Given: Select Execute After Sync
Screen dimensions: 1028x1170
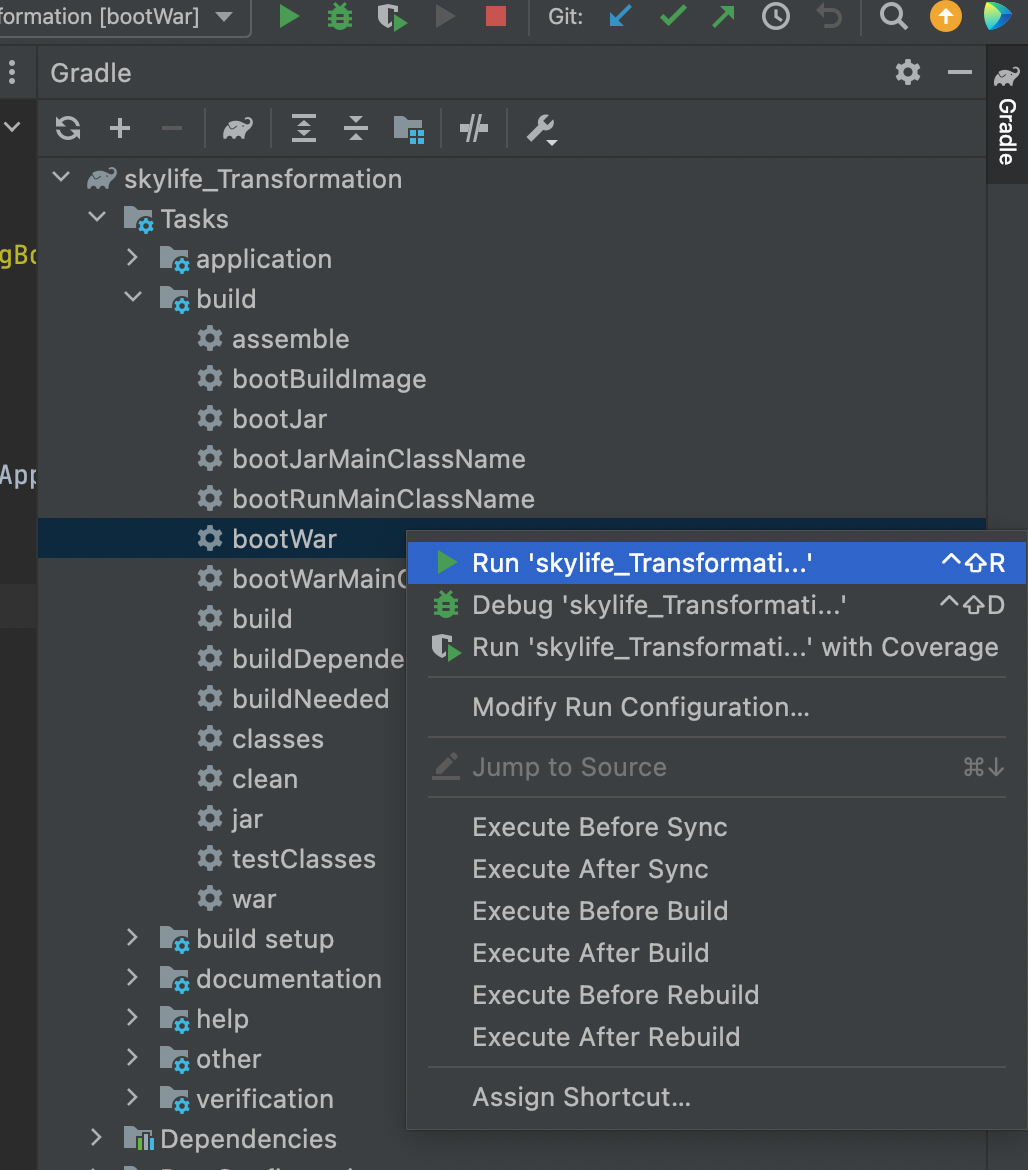Looking at the screenshot, I should pyautogui.click(x=716, y=869).
